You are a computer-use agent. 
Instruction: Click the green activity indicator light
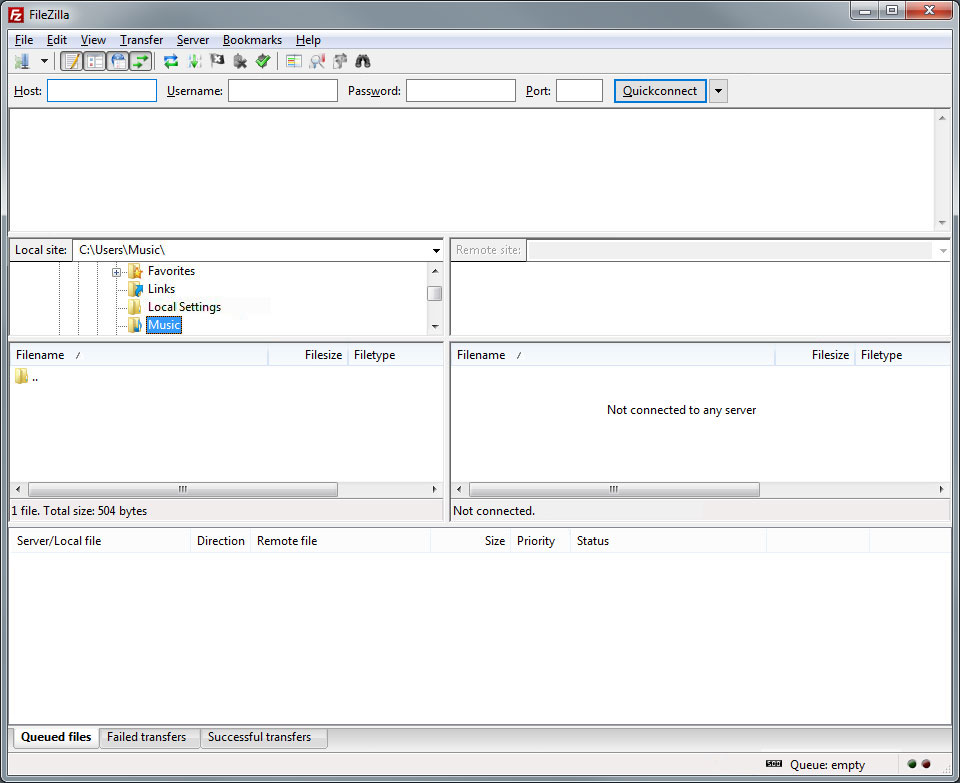pyautogui.click(x=912, y=764)
